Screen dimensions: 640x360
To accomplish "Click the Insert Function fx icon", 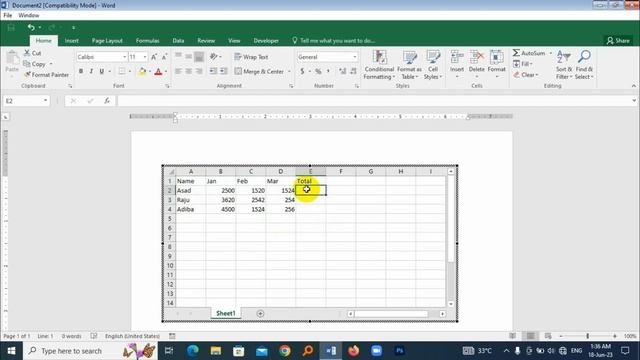I will pos(107,101).
